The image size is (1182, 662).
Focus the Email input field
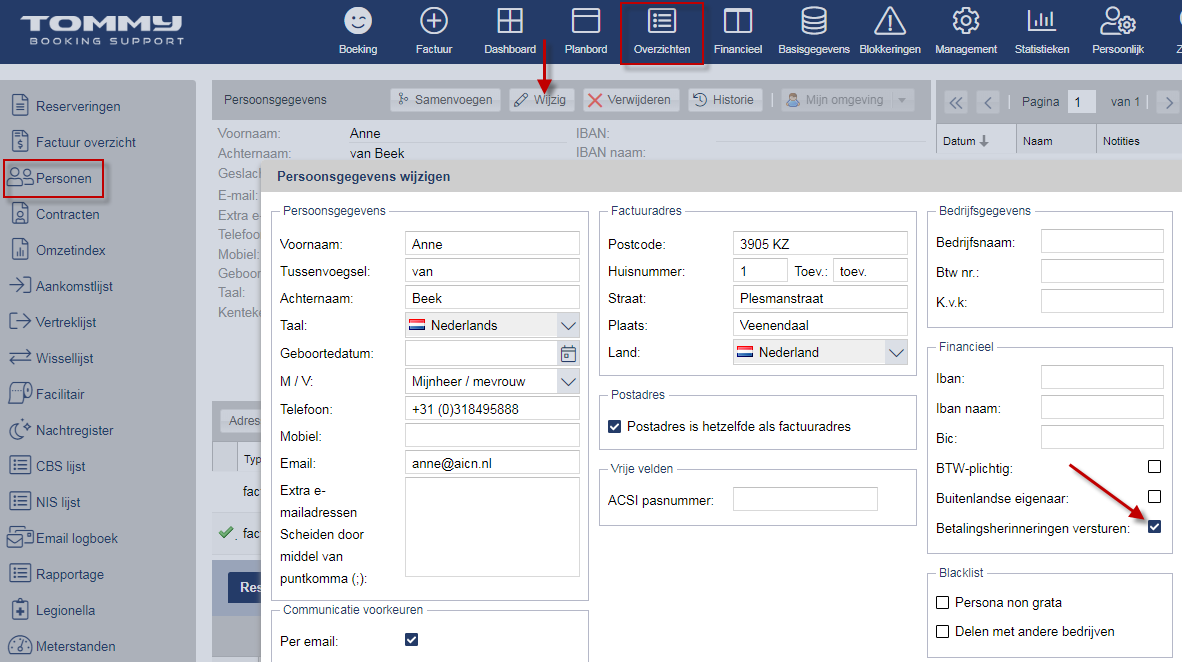pyautogui.click(x=492, y=464)
